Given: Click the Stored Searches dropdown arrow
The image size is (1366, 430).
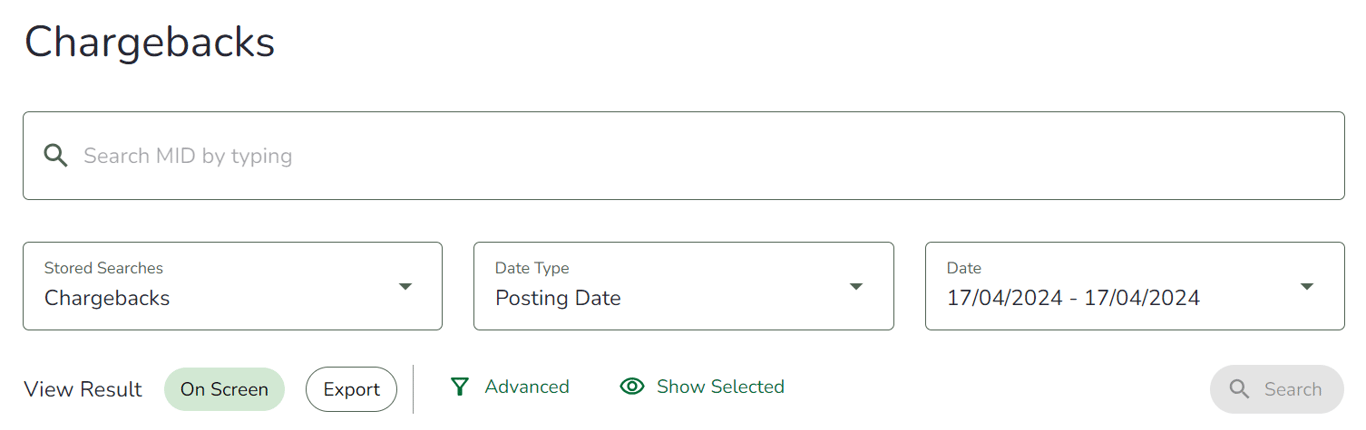Looking at the screenshot, I should (405, 287).
